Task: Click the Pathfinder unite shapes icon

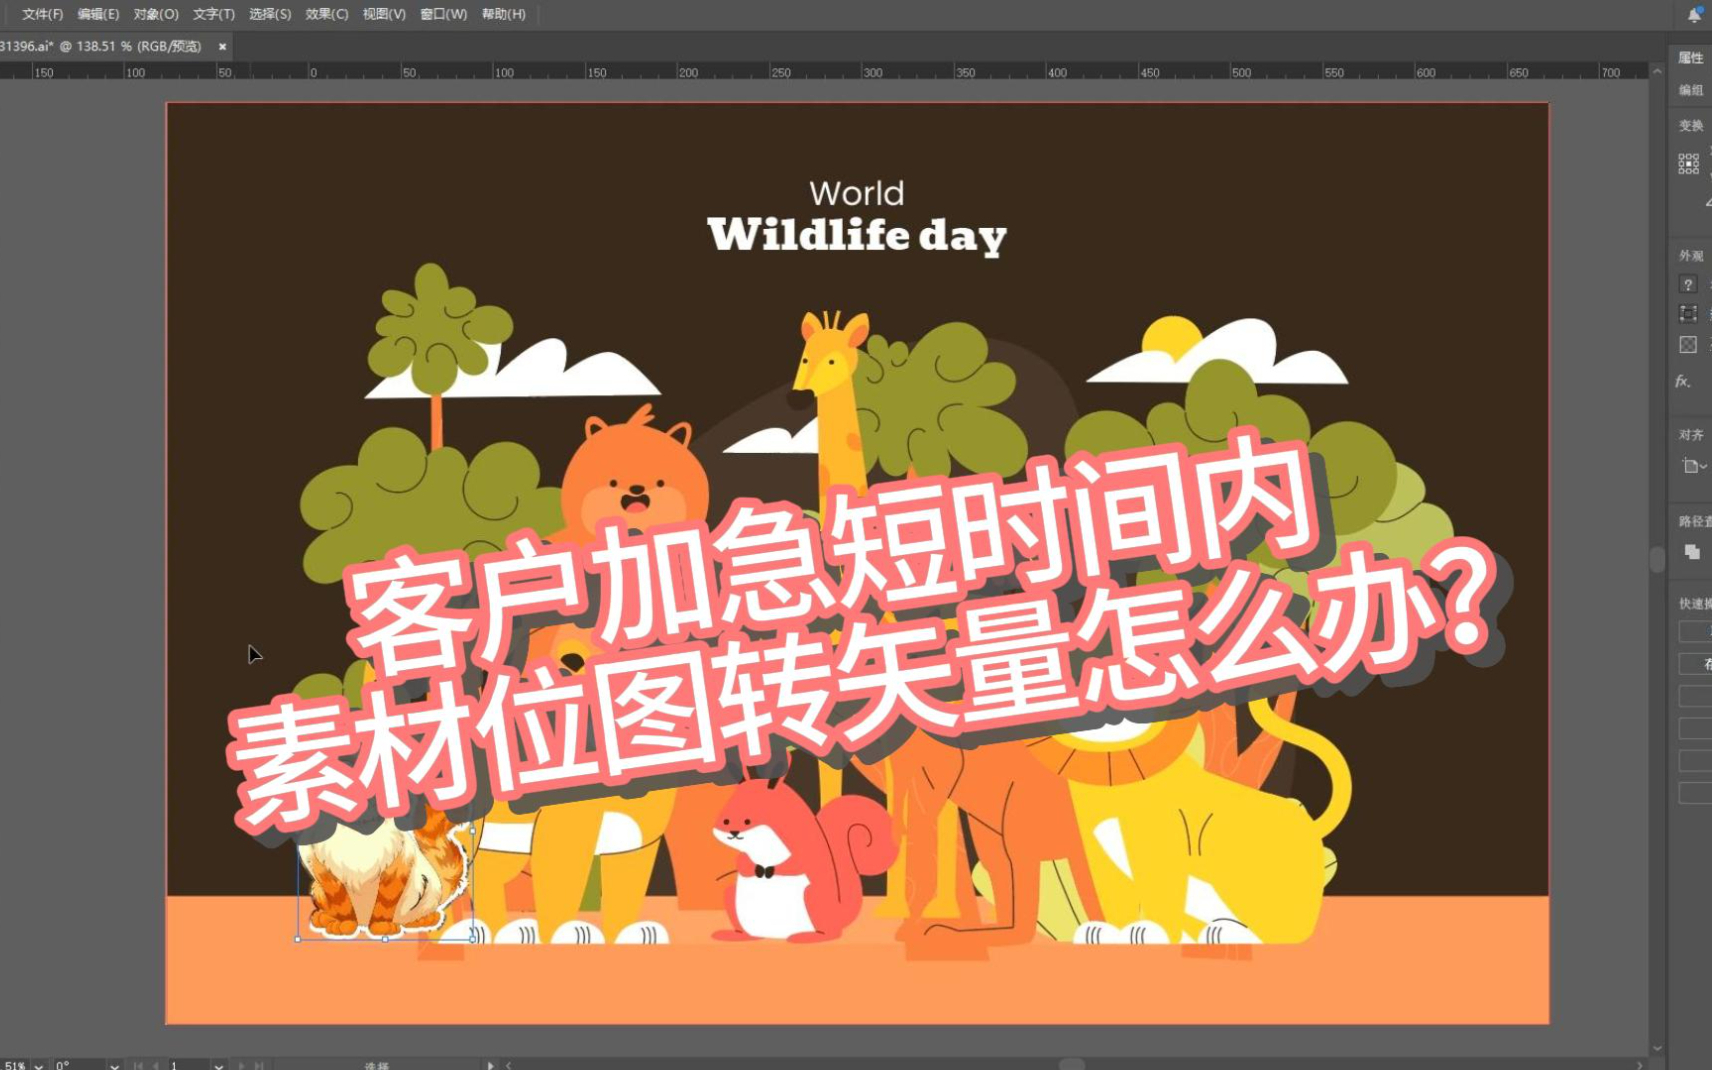Action: pos(1692,552)
